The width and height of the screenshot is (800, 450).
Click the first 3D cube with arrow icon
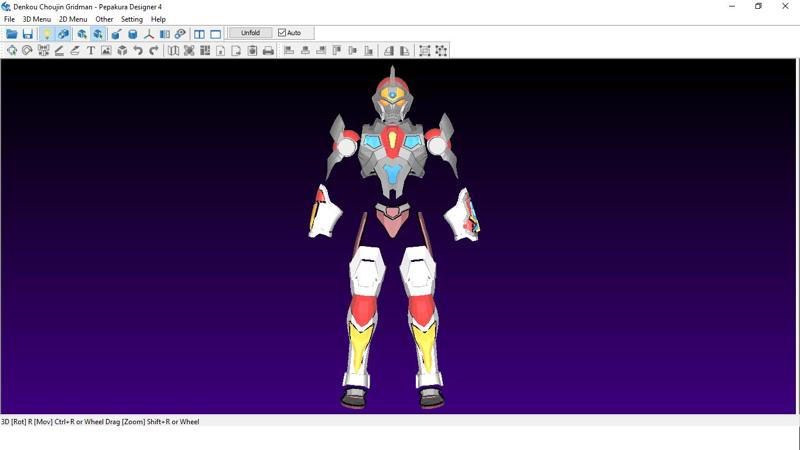coord(82,34)
